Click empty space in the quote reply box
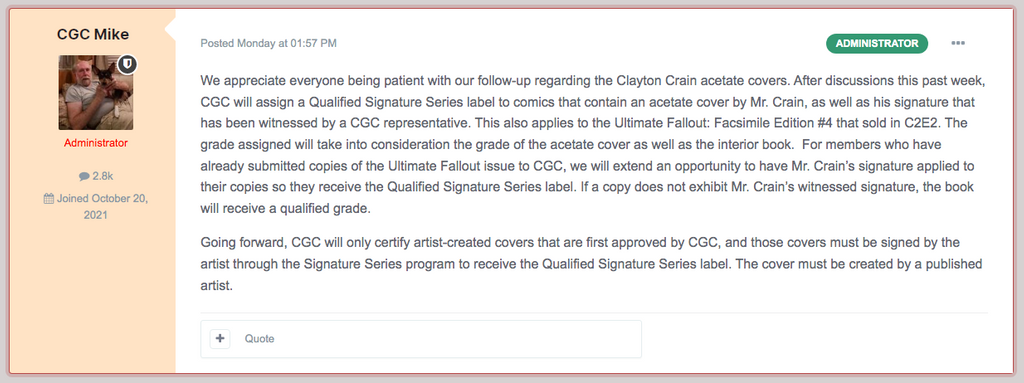The width and height of the screenshot is (1024, 383). pos(457,339)
